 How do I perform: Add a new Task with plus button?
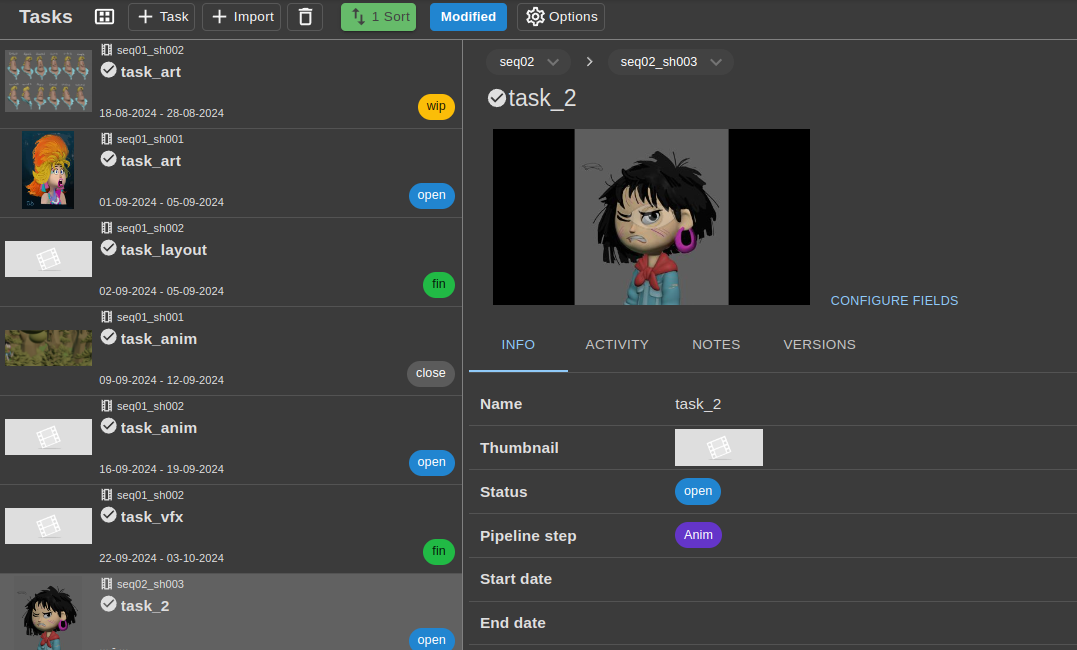162,17
